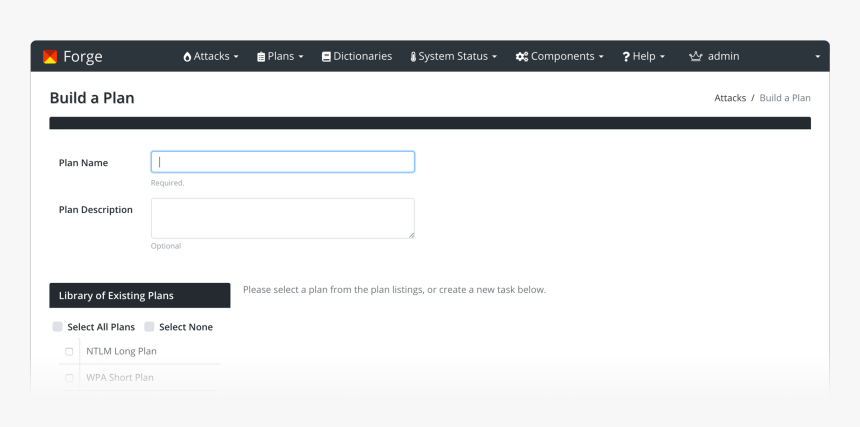Click the gears icon beside Components
Image resolution: width=860 pixels, height=427 pixels.
point(522,56)
